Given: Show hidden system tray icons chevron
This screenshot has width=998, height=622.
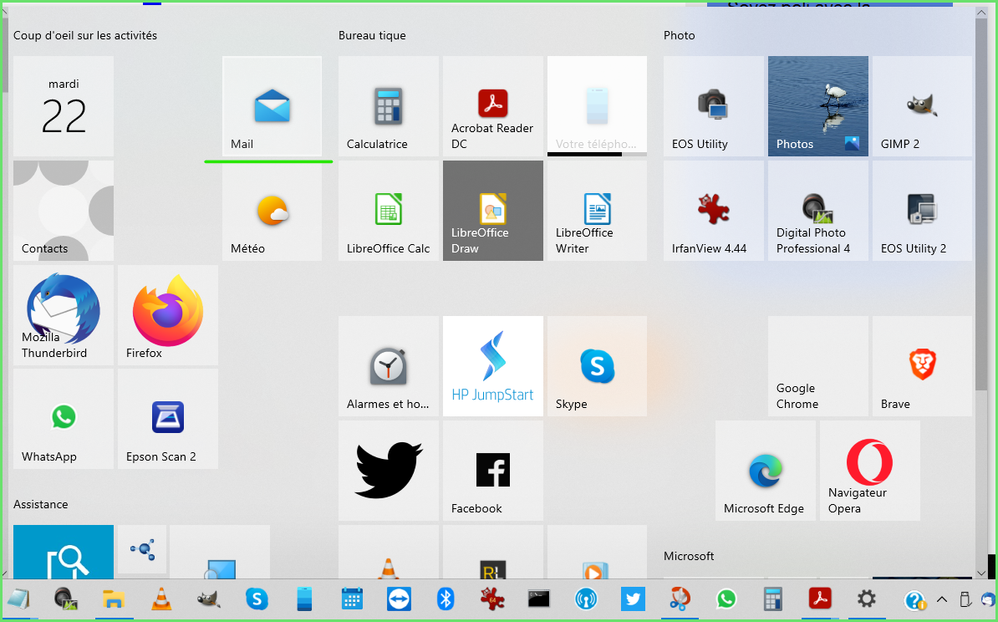Looking at the screenshot, I should tap(941, 600).
